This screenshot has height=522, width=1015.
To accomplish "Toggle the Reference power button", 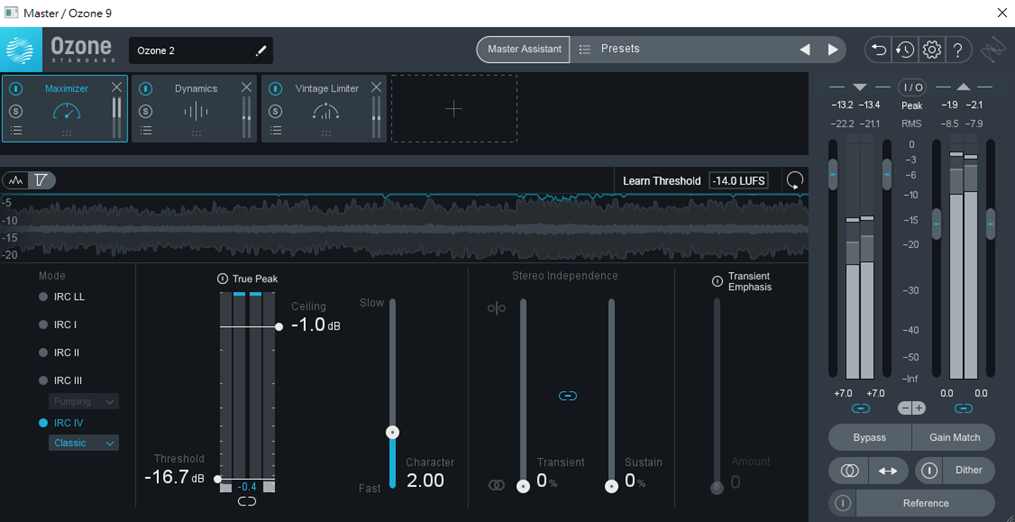I will [x=843, y=503].
